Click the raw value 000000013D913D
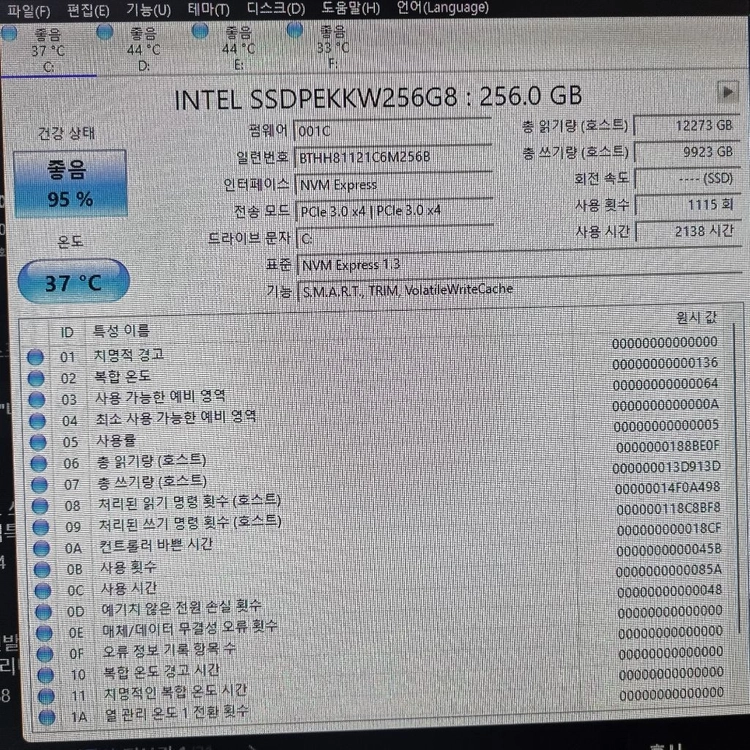This screenshot has width=750, height=750. click(x=666, y=467)
